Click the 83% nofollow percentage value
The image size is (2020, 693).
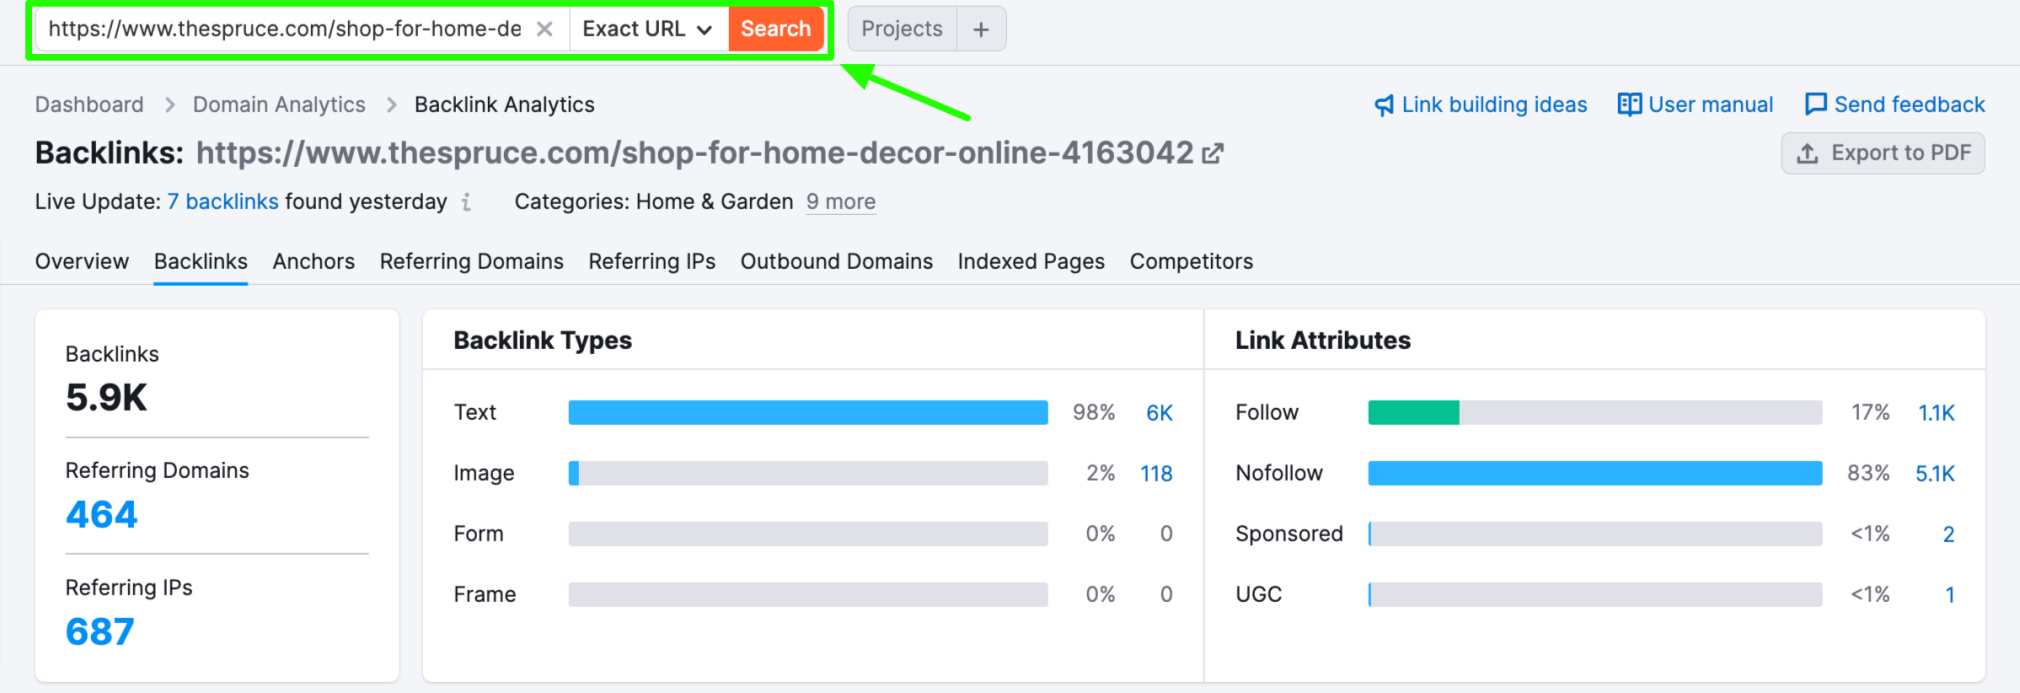(1868, 473)
